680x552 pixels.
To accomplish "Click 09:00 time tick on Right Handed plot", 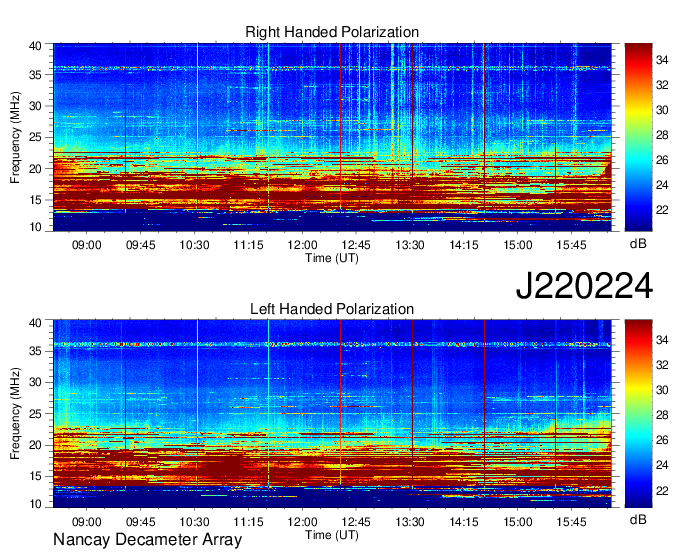I will point(86,245).
